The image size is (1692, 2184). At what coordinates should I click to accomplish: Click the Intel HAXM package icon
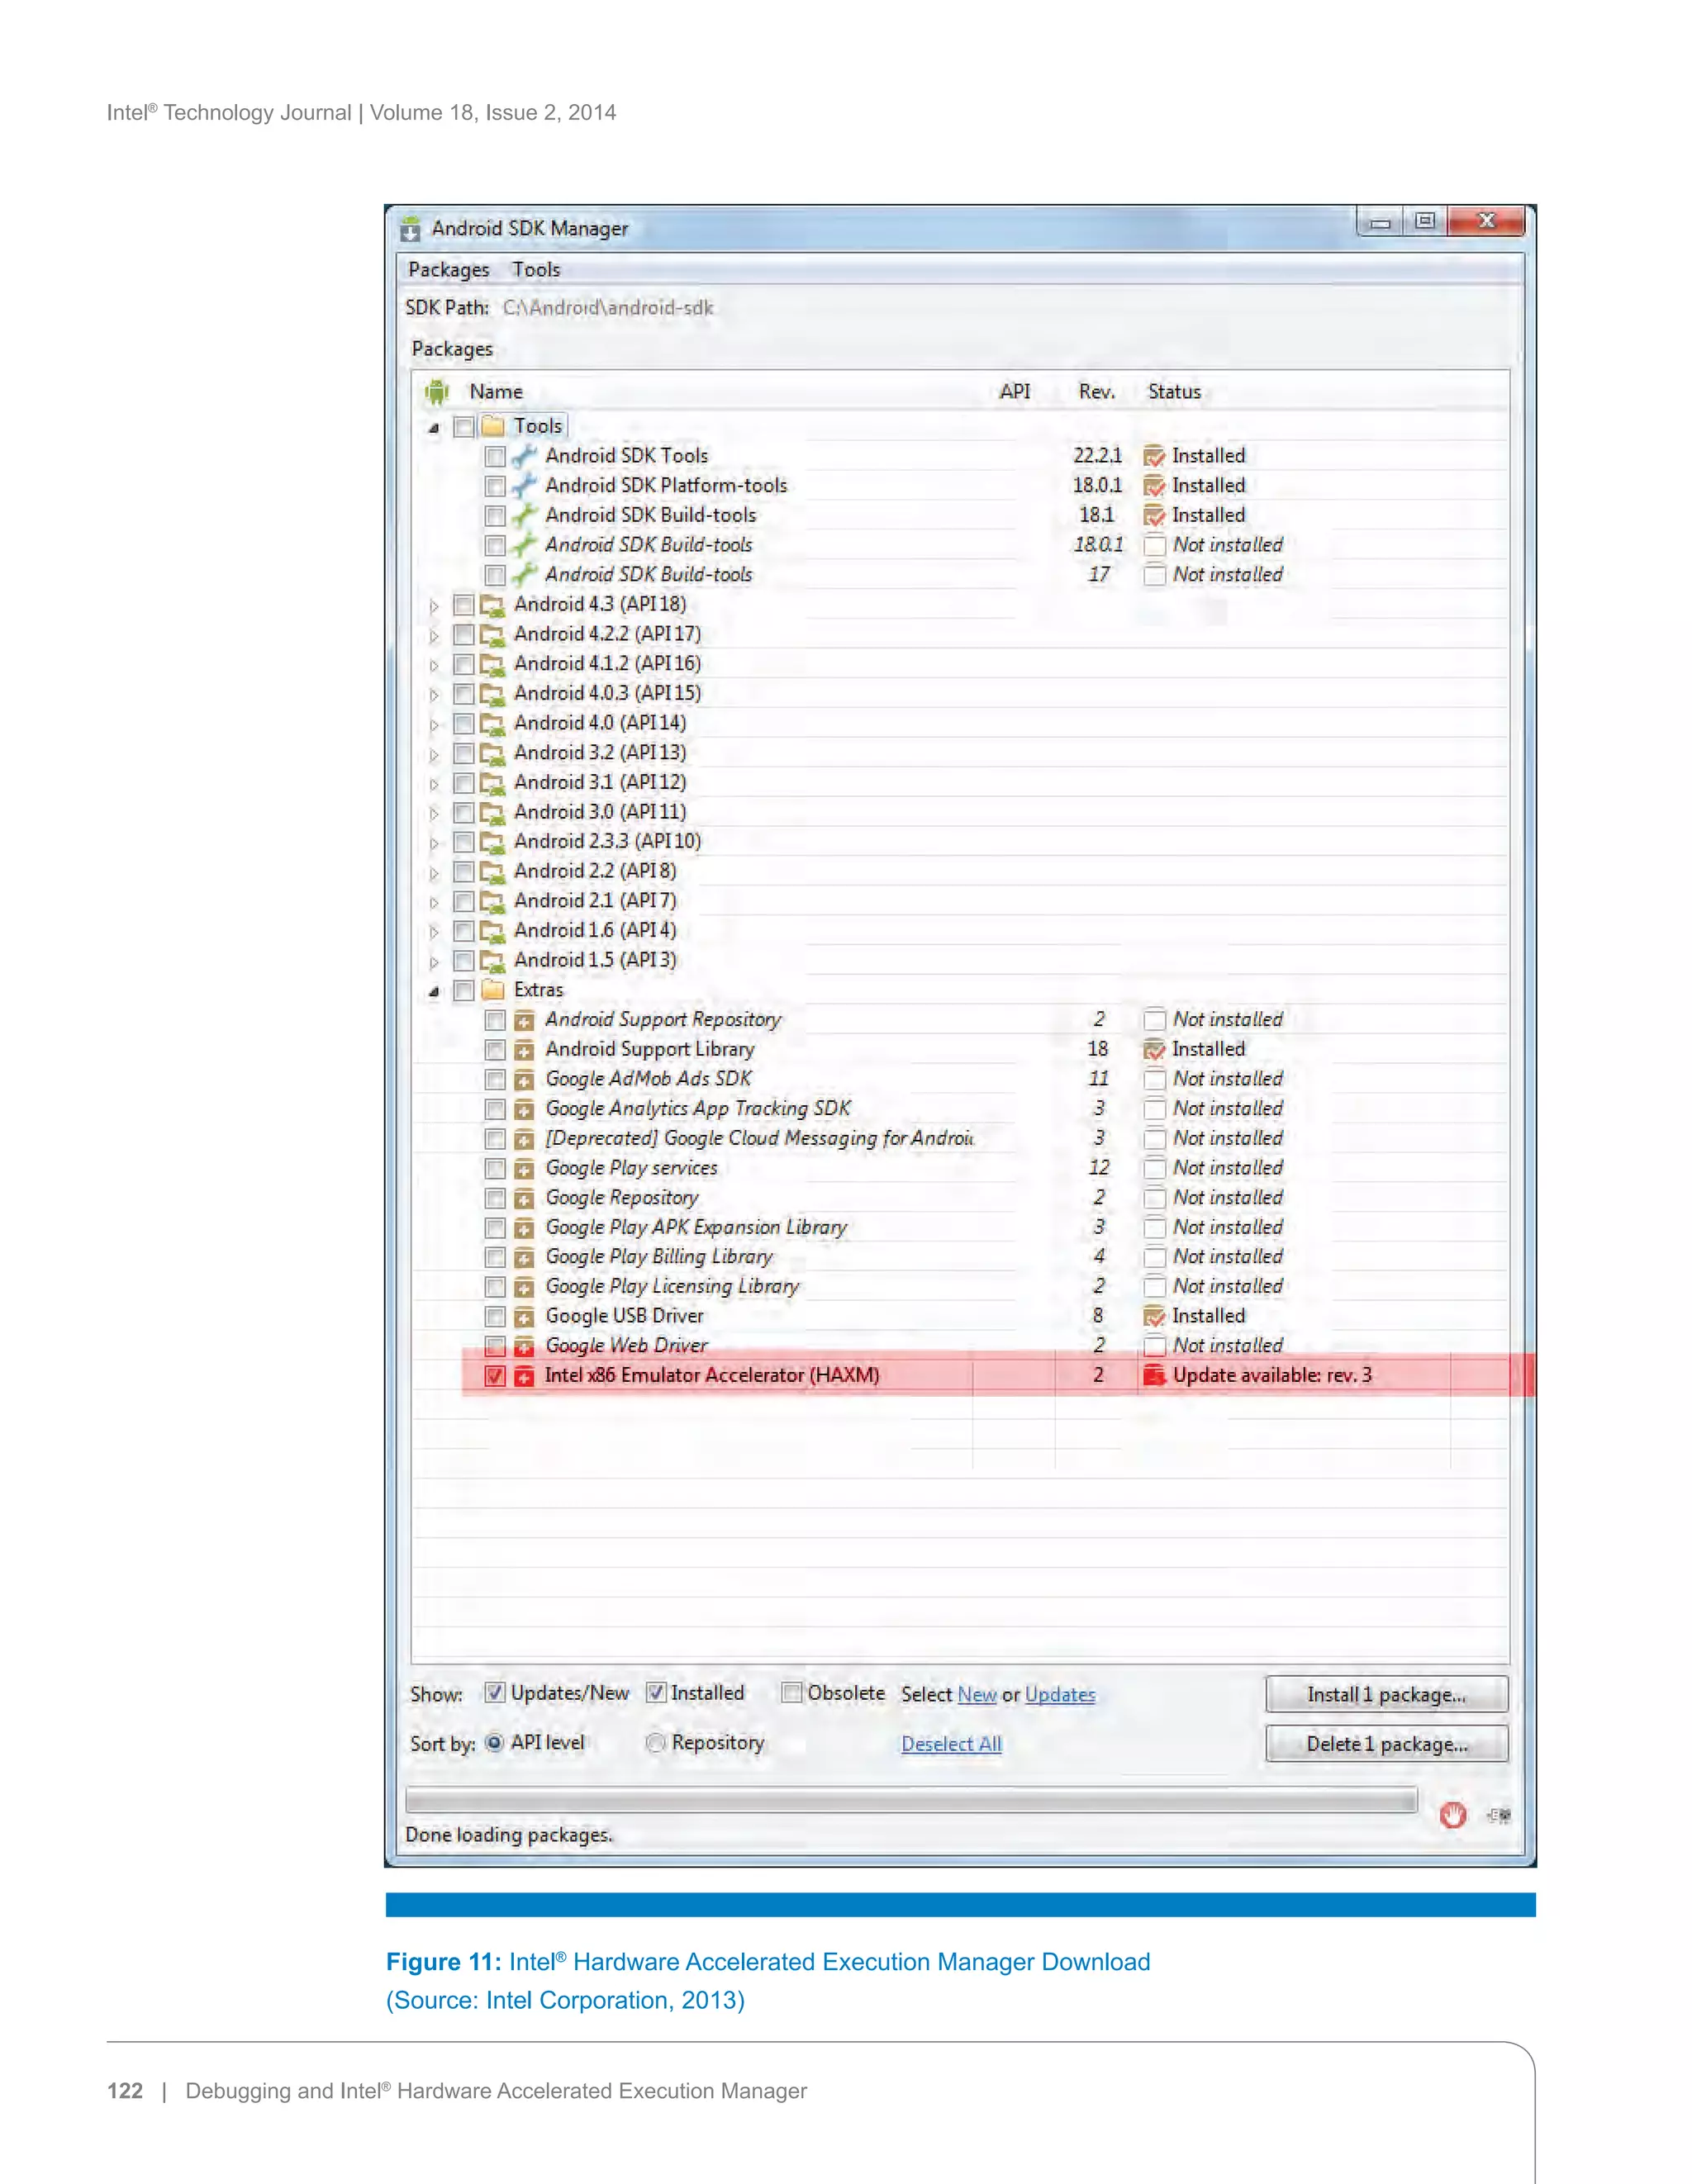(524, 1376)
